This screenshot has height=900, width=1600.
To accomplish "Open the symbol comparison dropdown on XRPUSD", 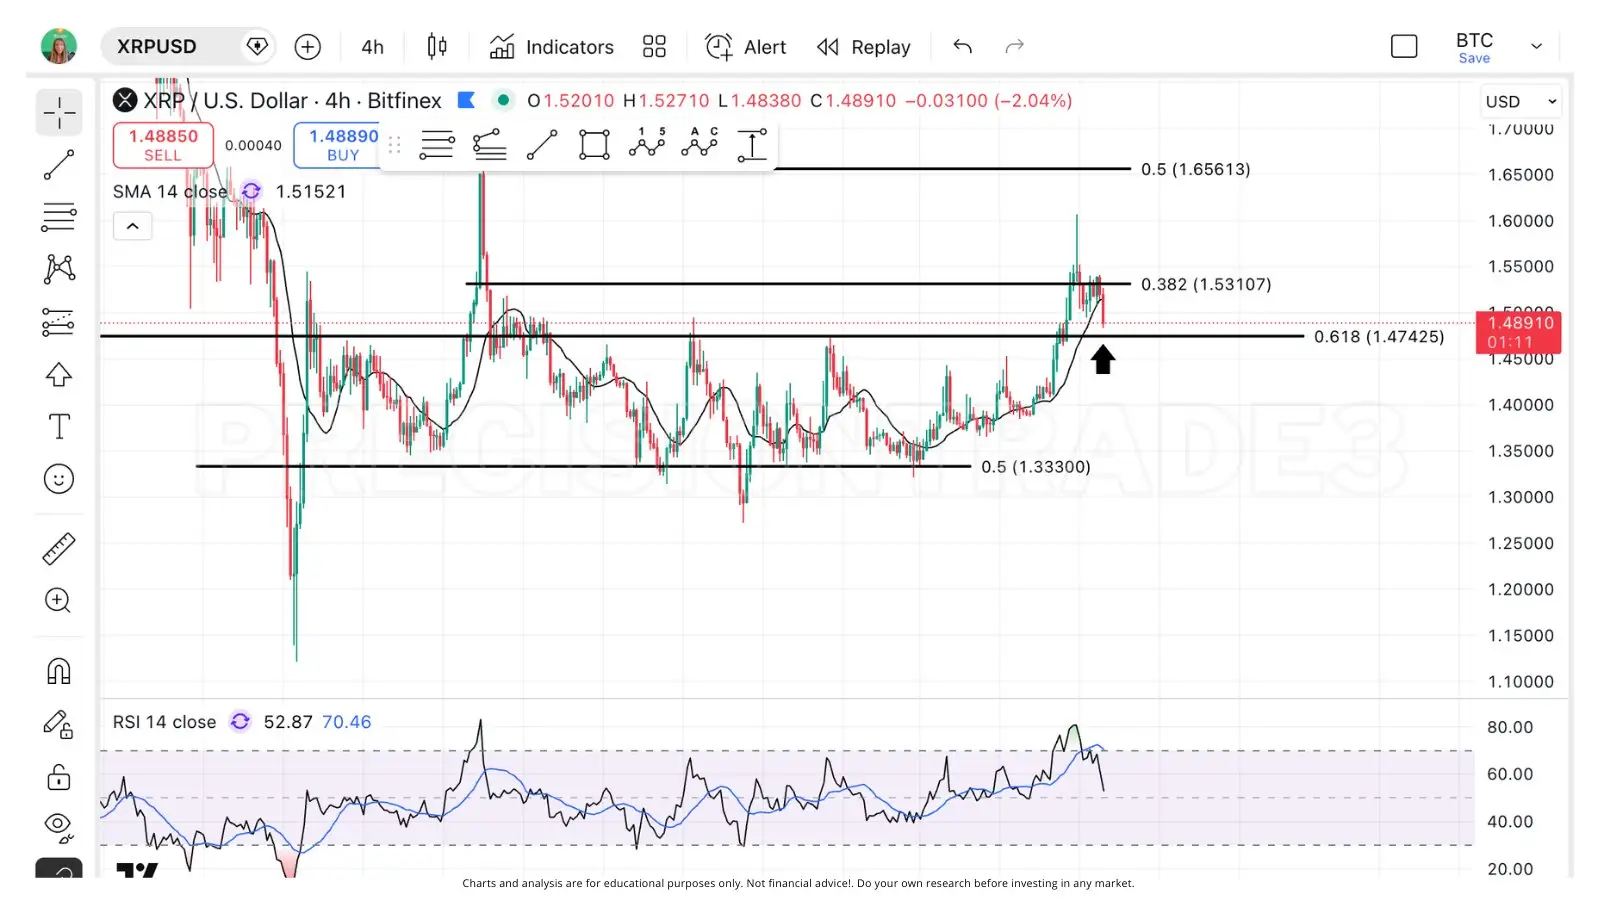I will pyautogui.click(x=257, y=46).
